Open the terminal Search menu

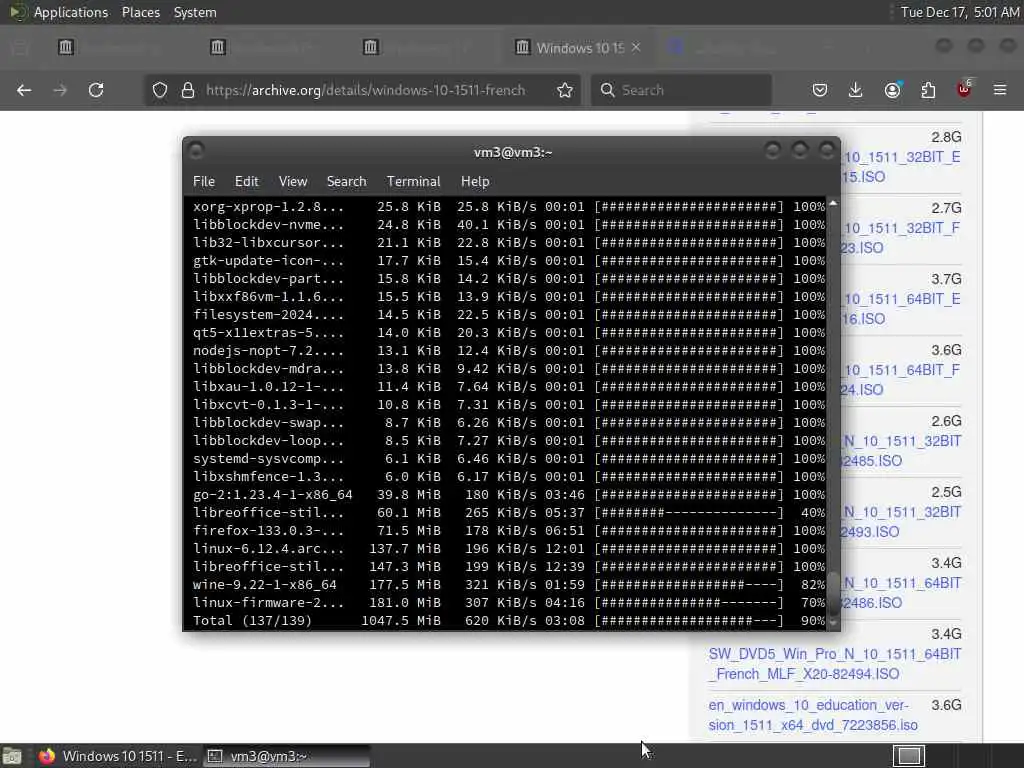(x=346, y=182)
